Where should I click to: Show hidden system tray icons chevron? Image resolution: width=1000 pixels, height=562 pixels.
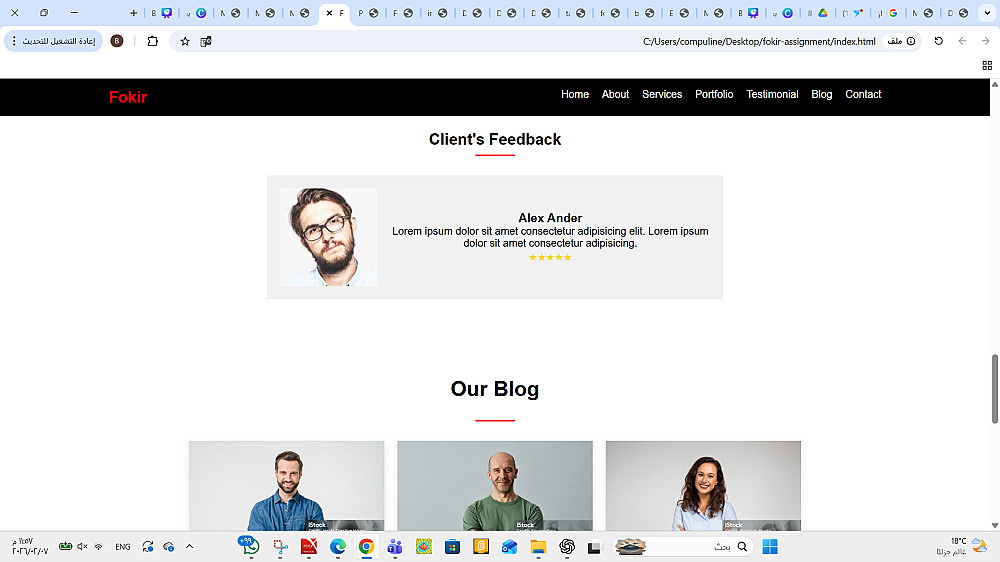(189, 547)
